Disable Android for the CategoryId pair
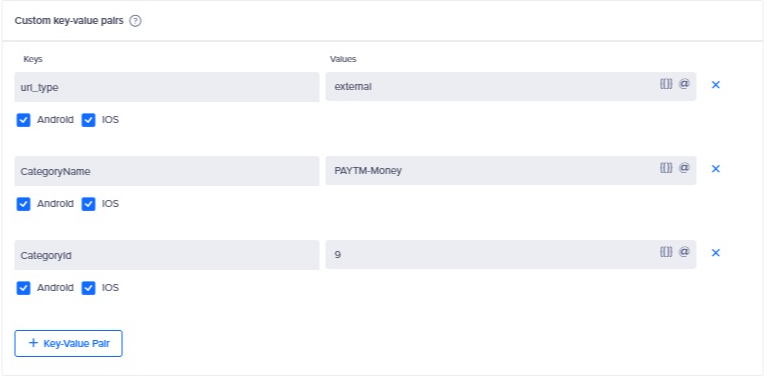The width and height of the screenshot is (768, 380). coord(24,288)
